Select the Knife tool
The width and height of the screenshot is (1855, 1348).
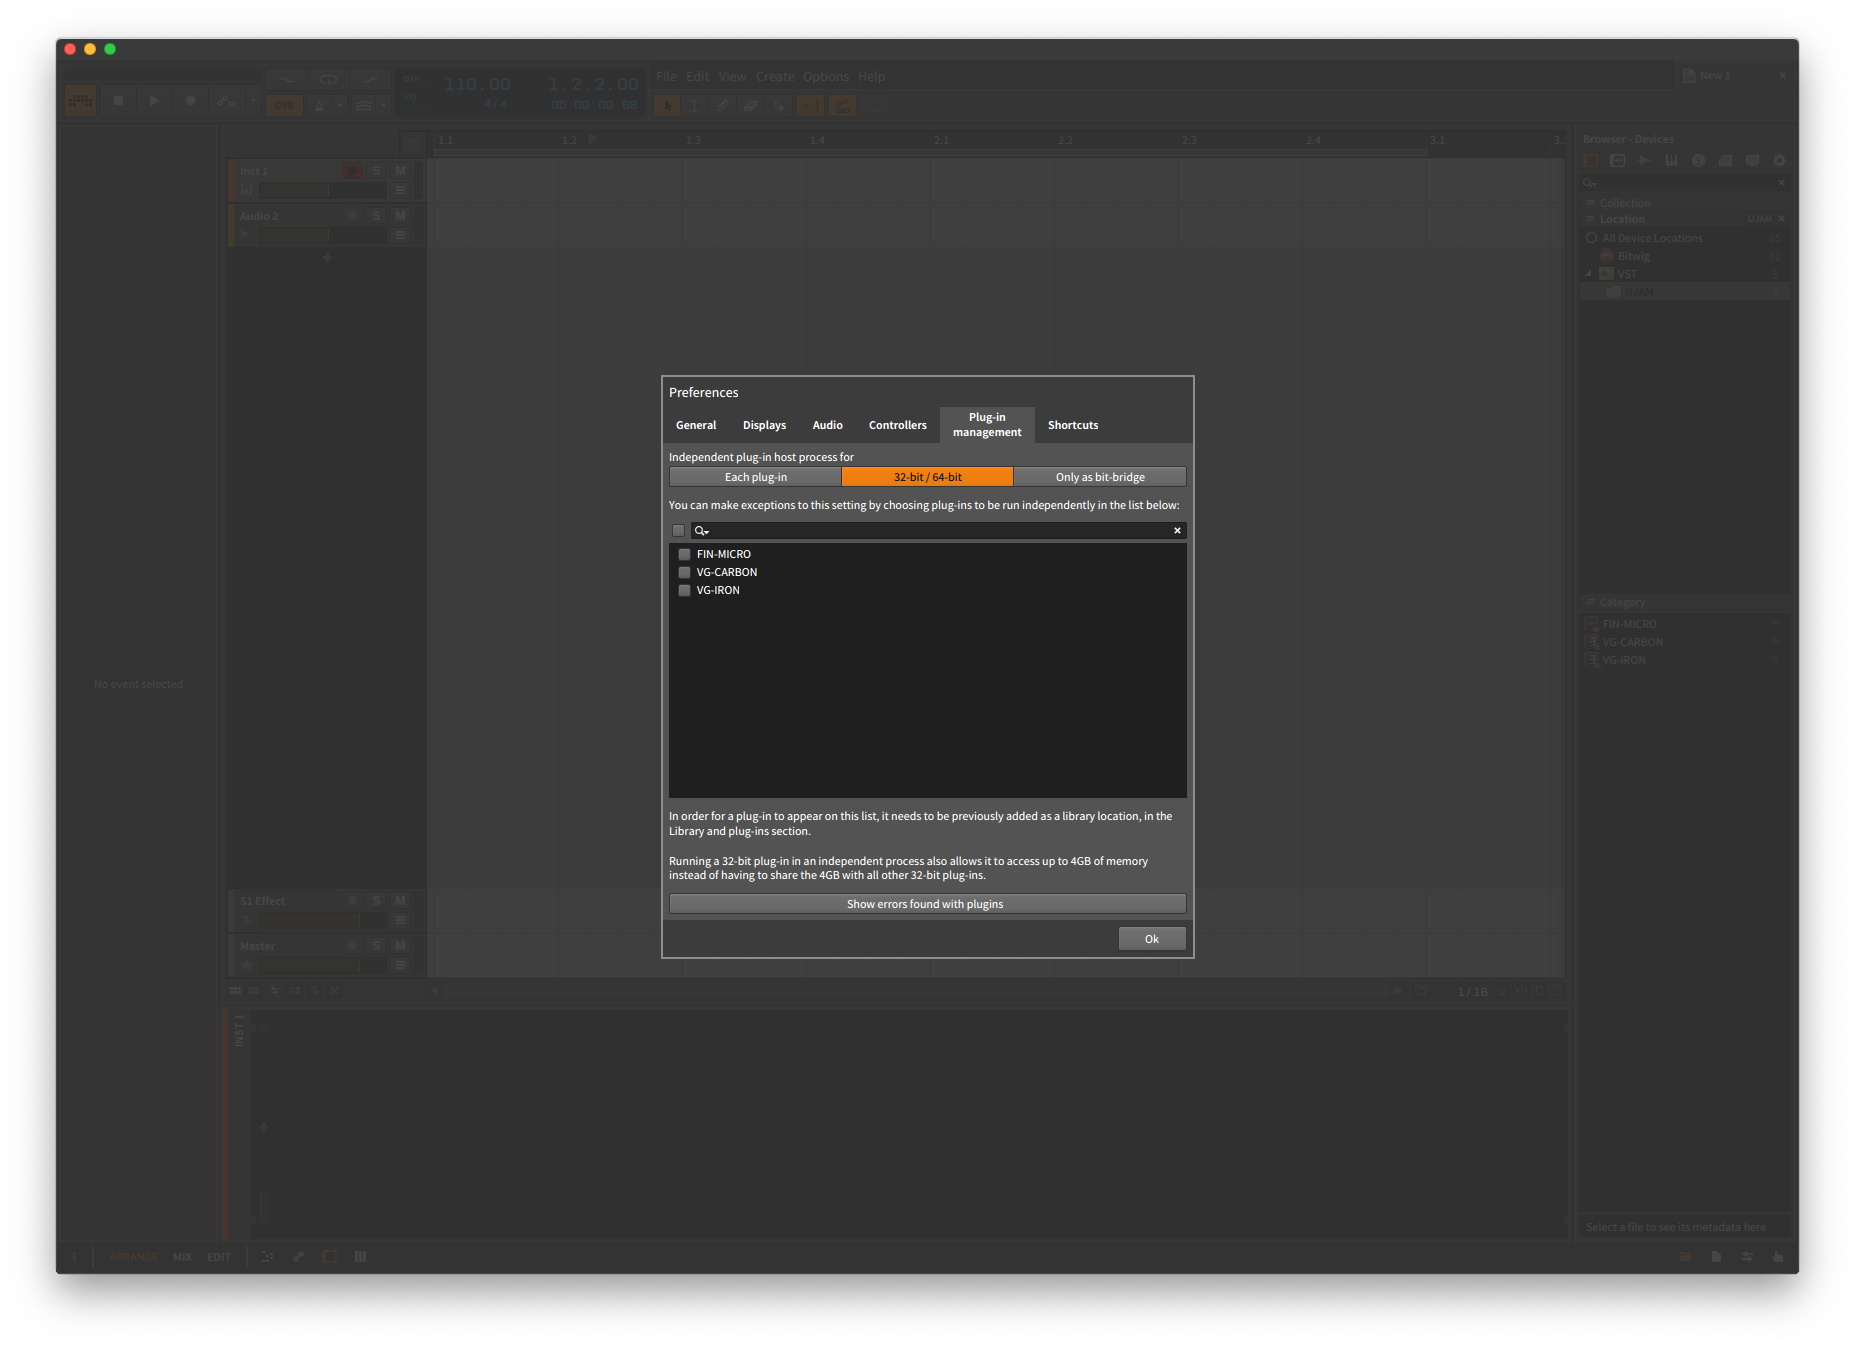point(779,105)
